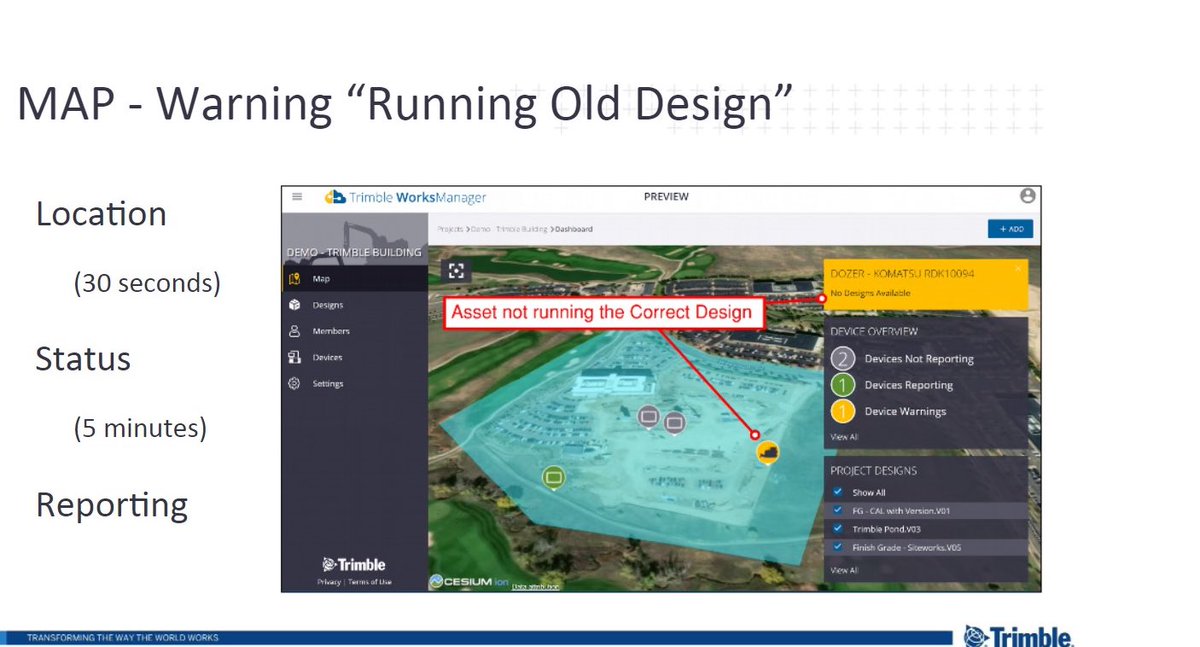Click View All under Device Overview
This screenshot has height=647, width=1200.
click(844, 437)
